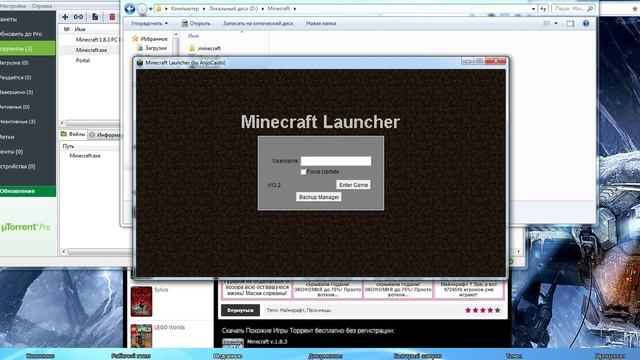The width and height of the screenshot is (640, 360).
Task: Select the Minecraft.exe torrent row
Action: [89, 50]
